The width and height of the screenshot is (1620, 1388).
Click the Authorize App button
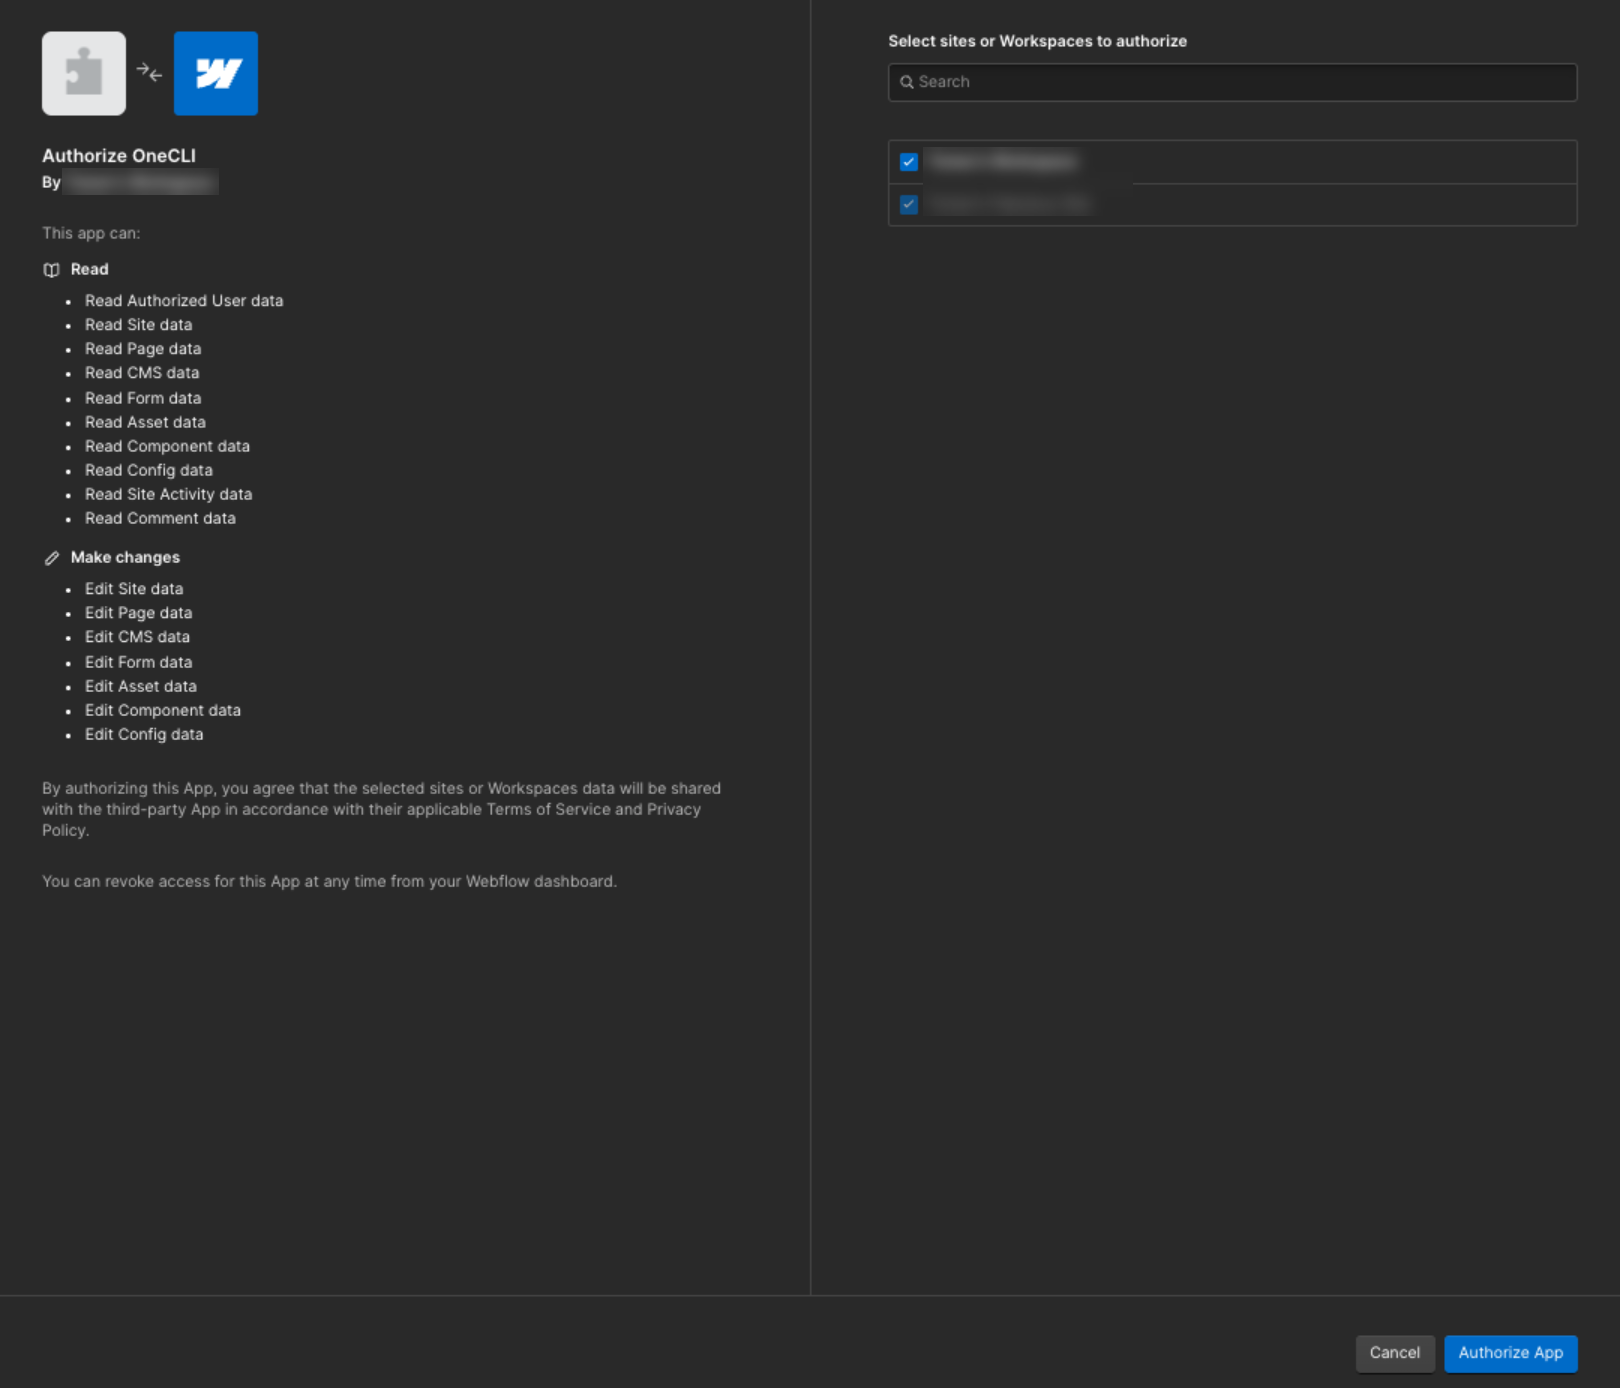1511,1353
